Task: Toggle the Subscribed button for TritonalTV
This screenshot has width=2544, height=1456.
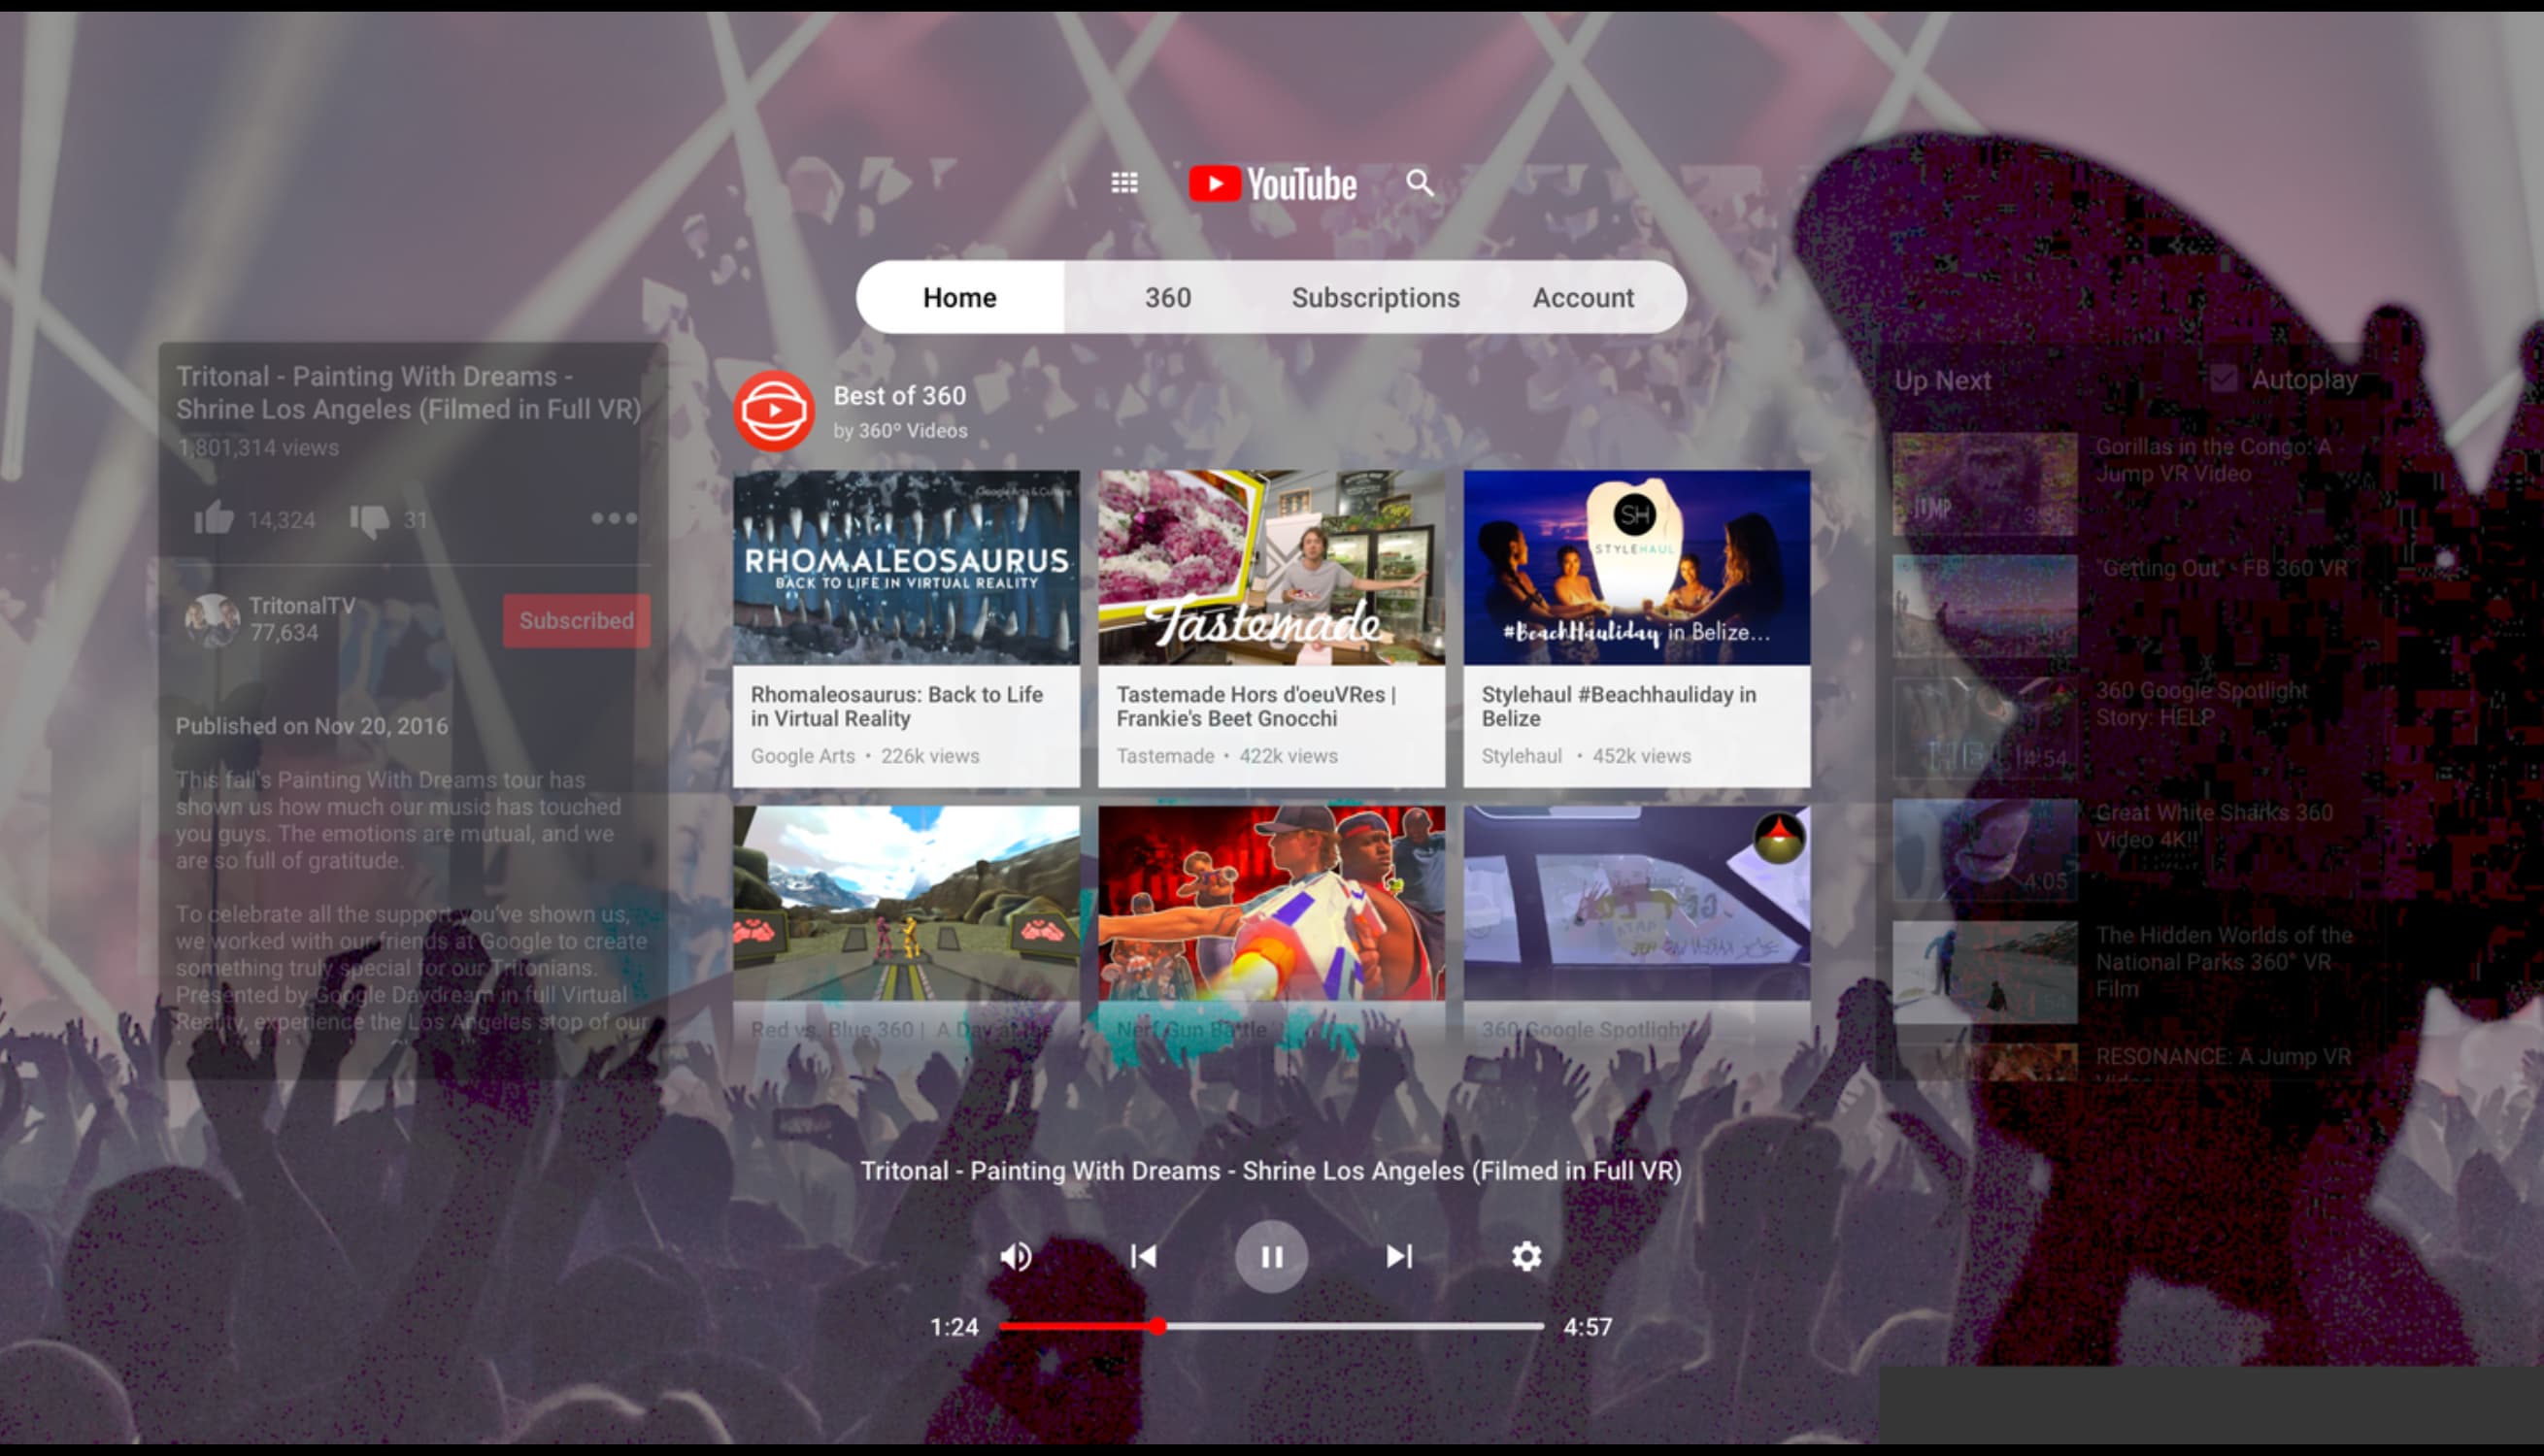Action: click(576, 620)
